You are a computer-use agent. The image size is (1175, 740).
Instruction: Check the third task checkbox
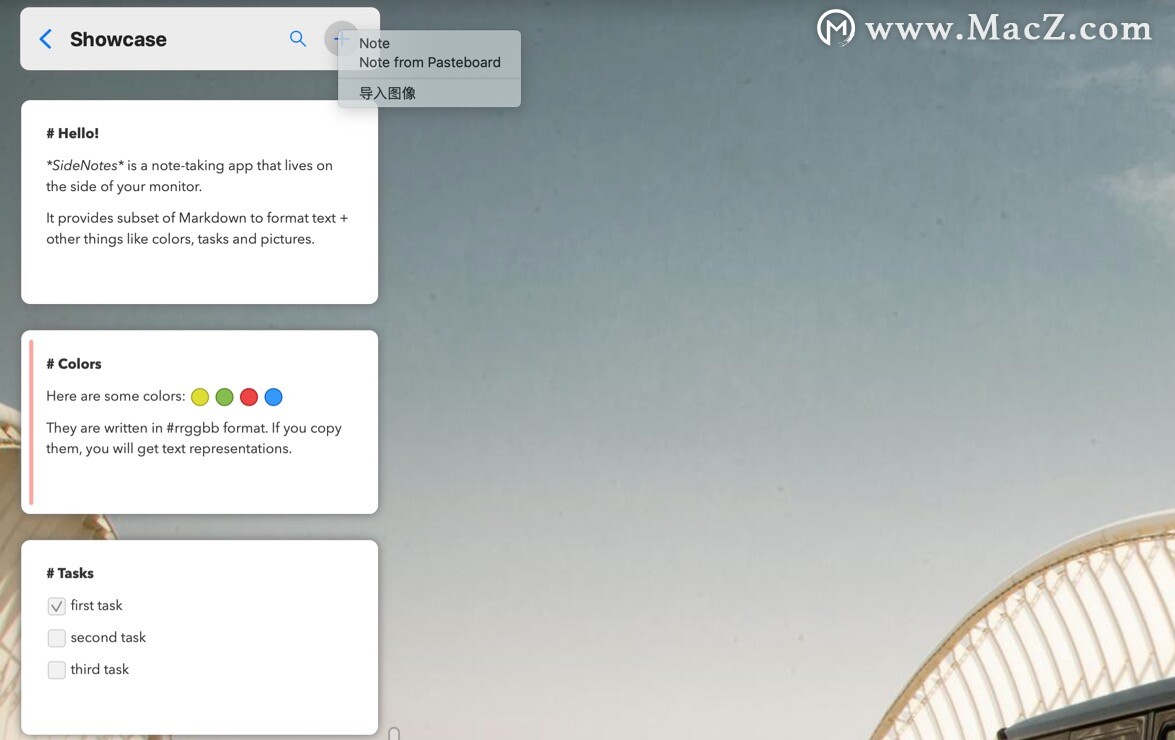point(56,670)
